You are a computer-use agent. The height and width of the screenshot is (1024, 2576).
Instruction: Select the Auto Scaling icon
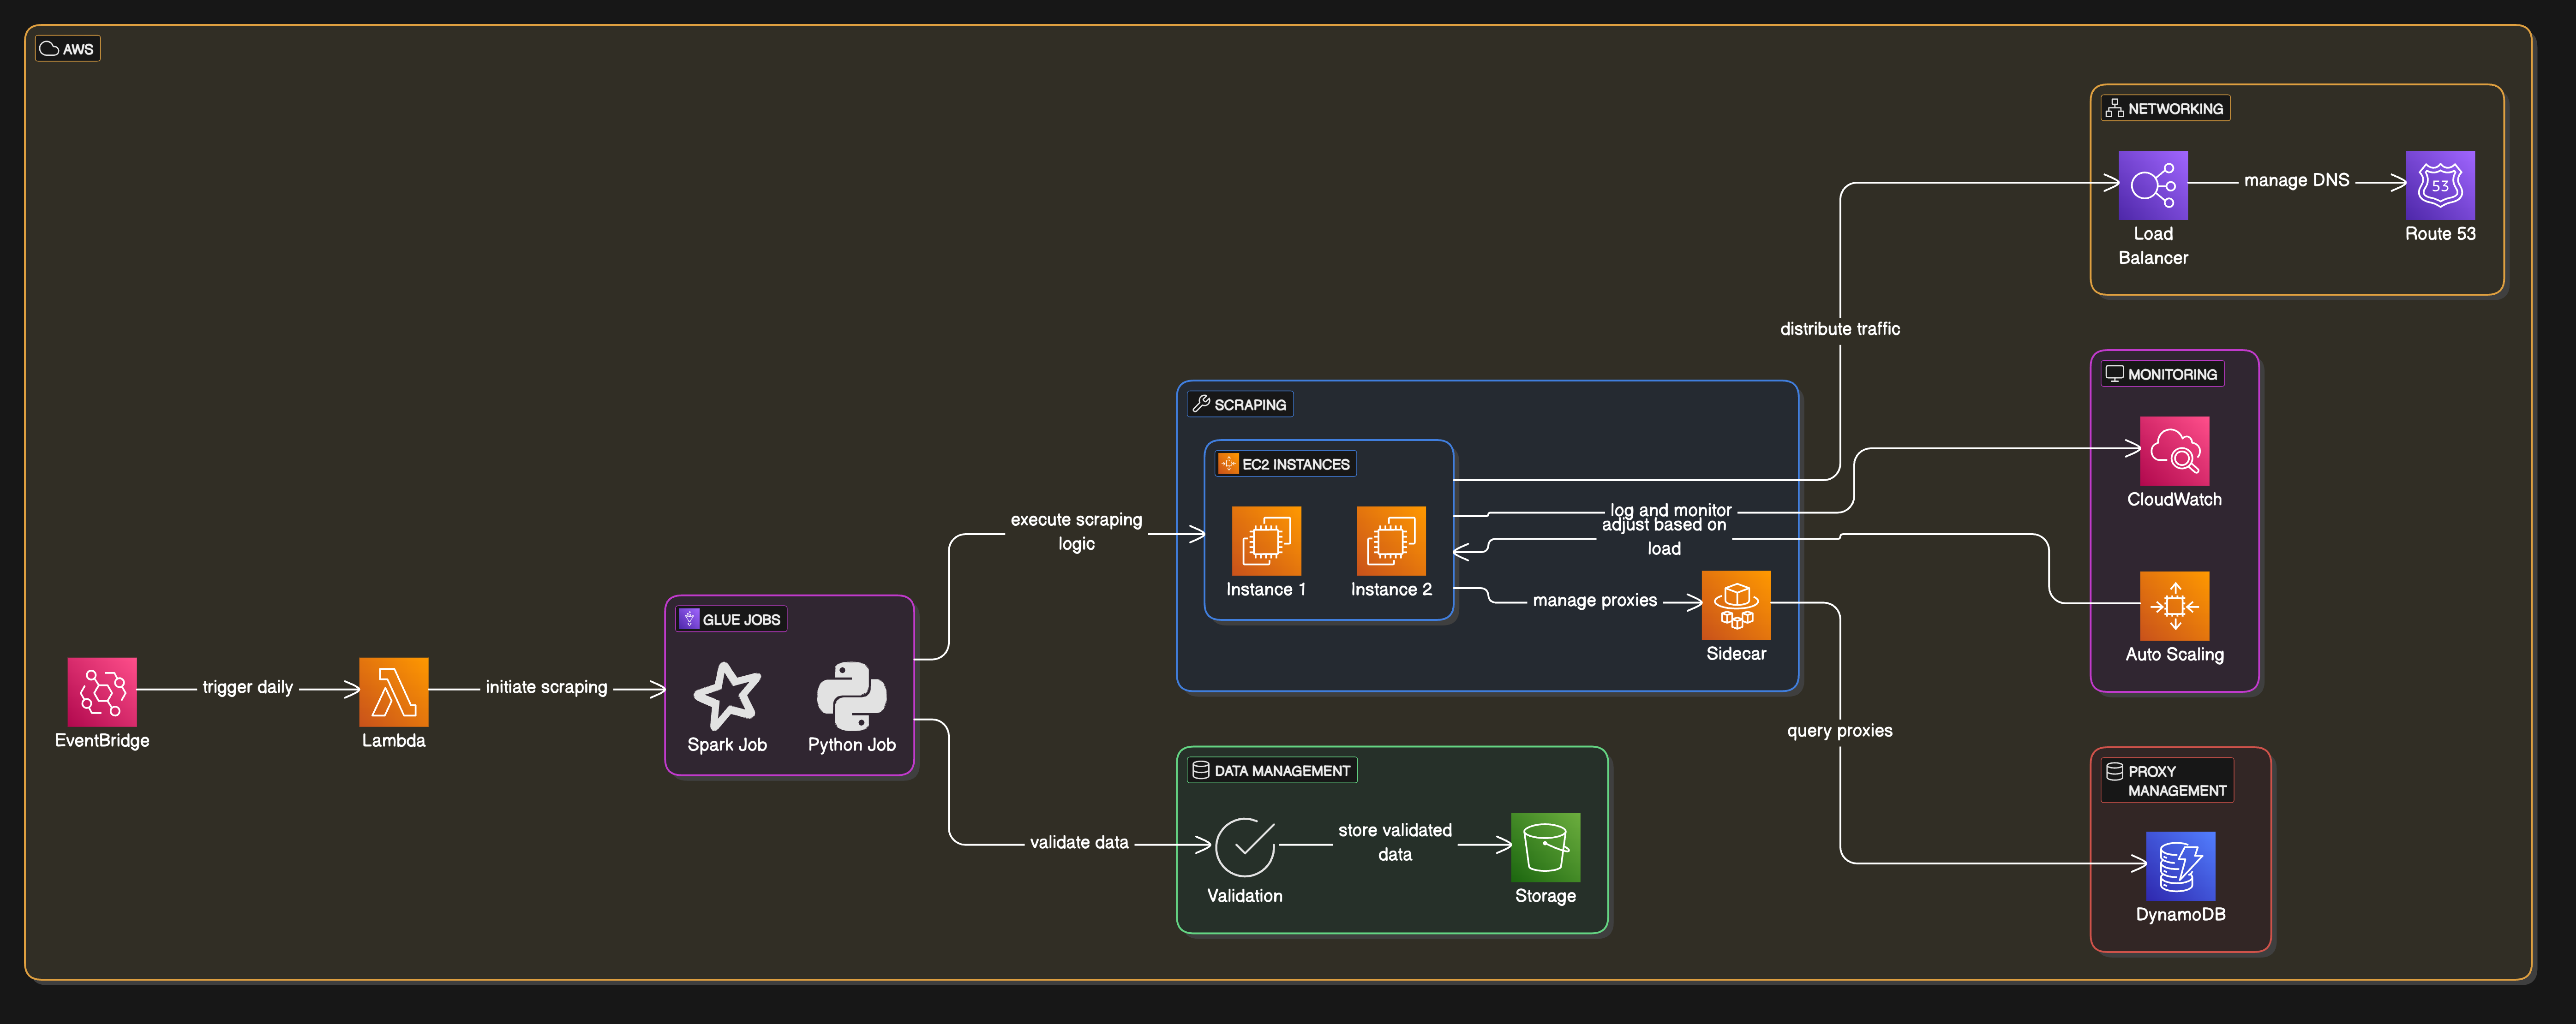click(x=2175, y=606)
